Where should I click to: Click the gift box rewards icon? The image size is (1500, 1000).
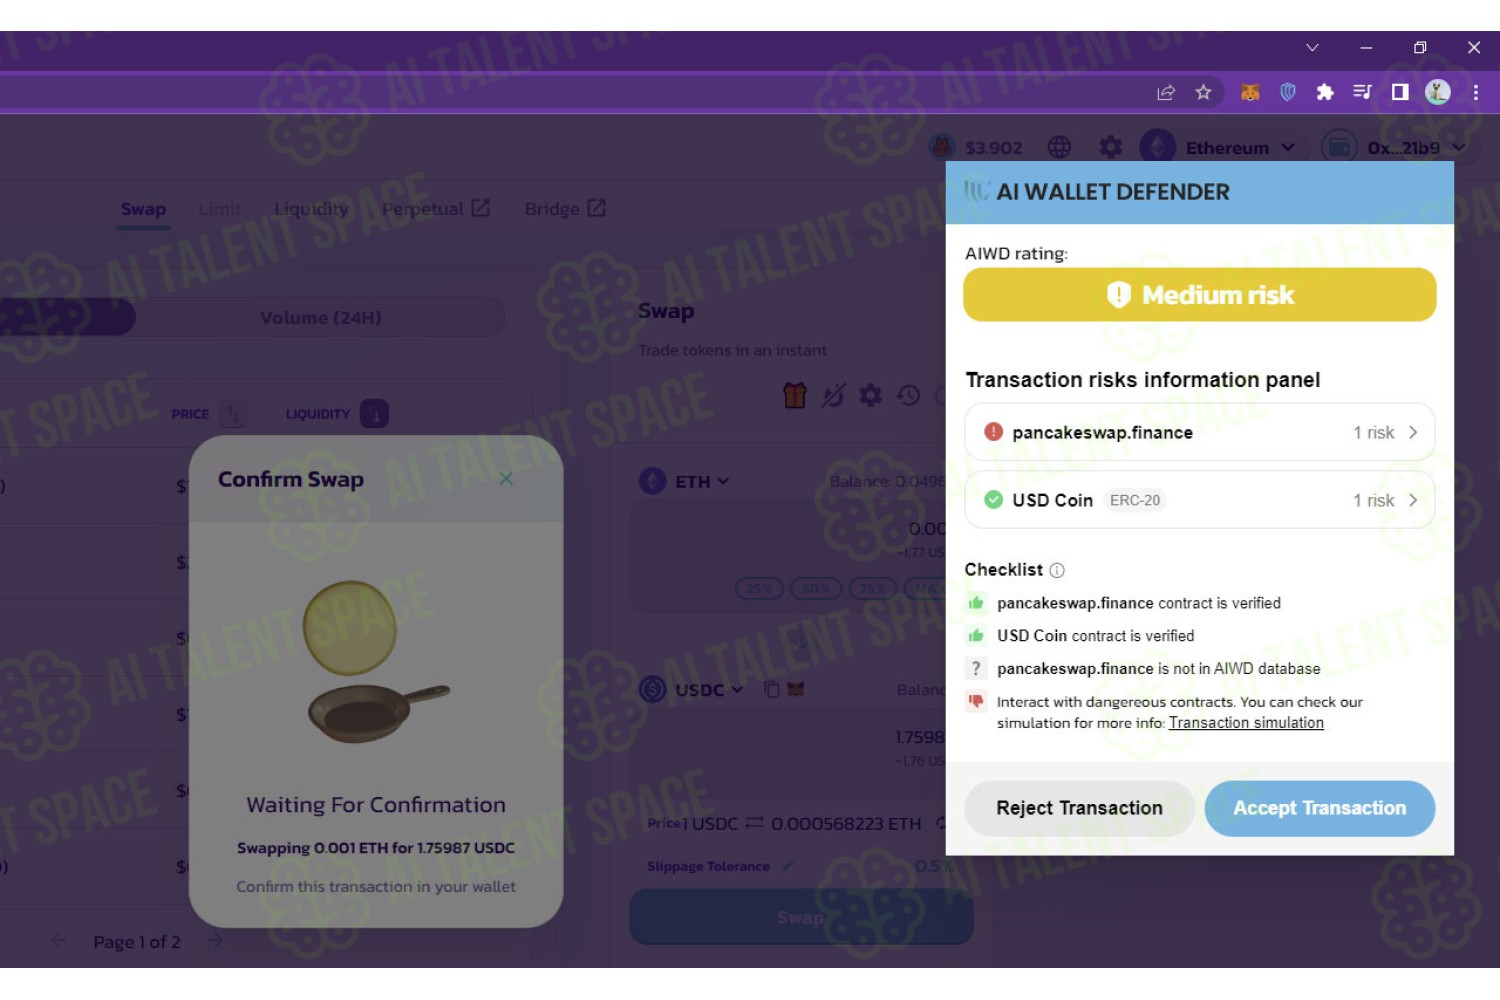[x=794, y=396]
